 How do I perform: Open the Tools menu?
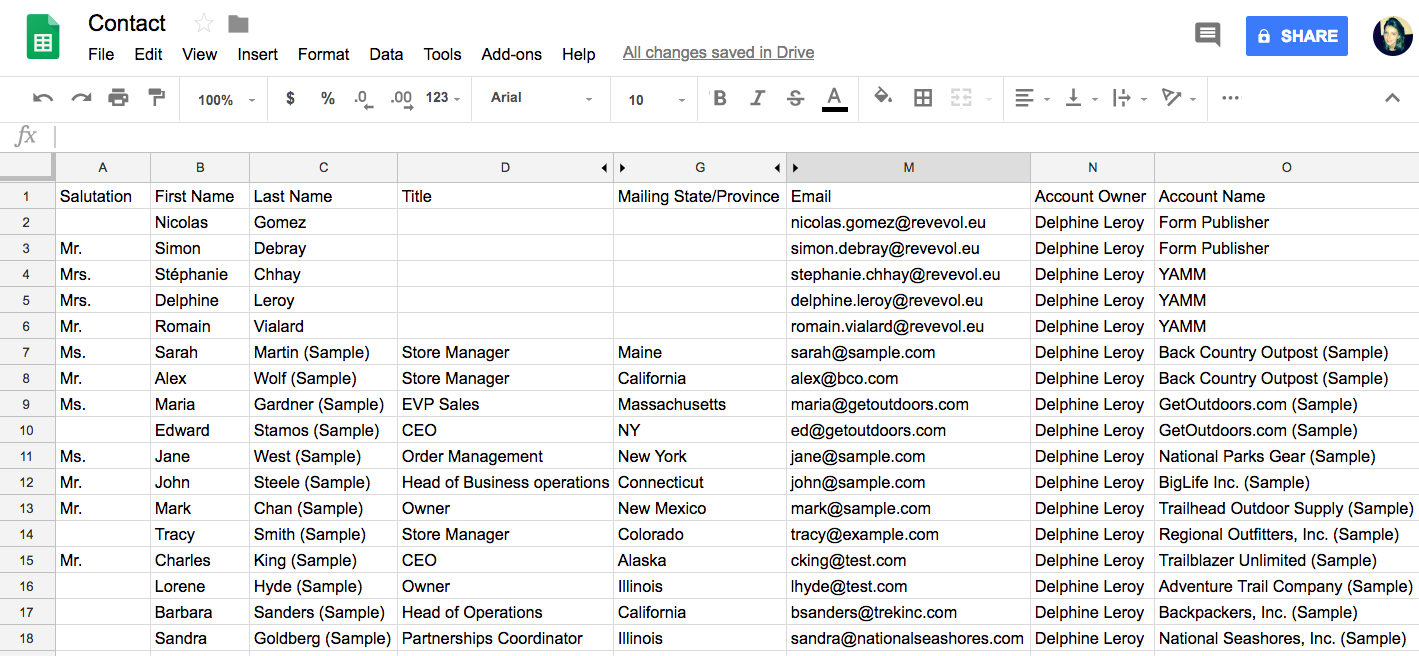tap(442, 54)
